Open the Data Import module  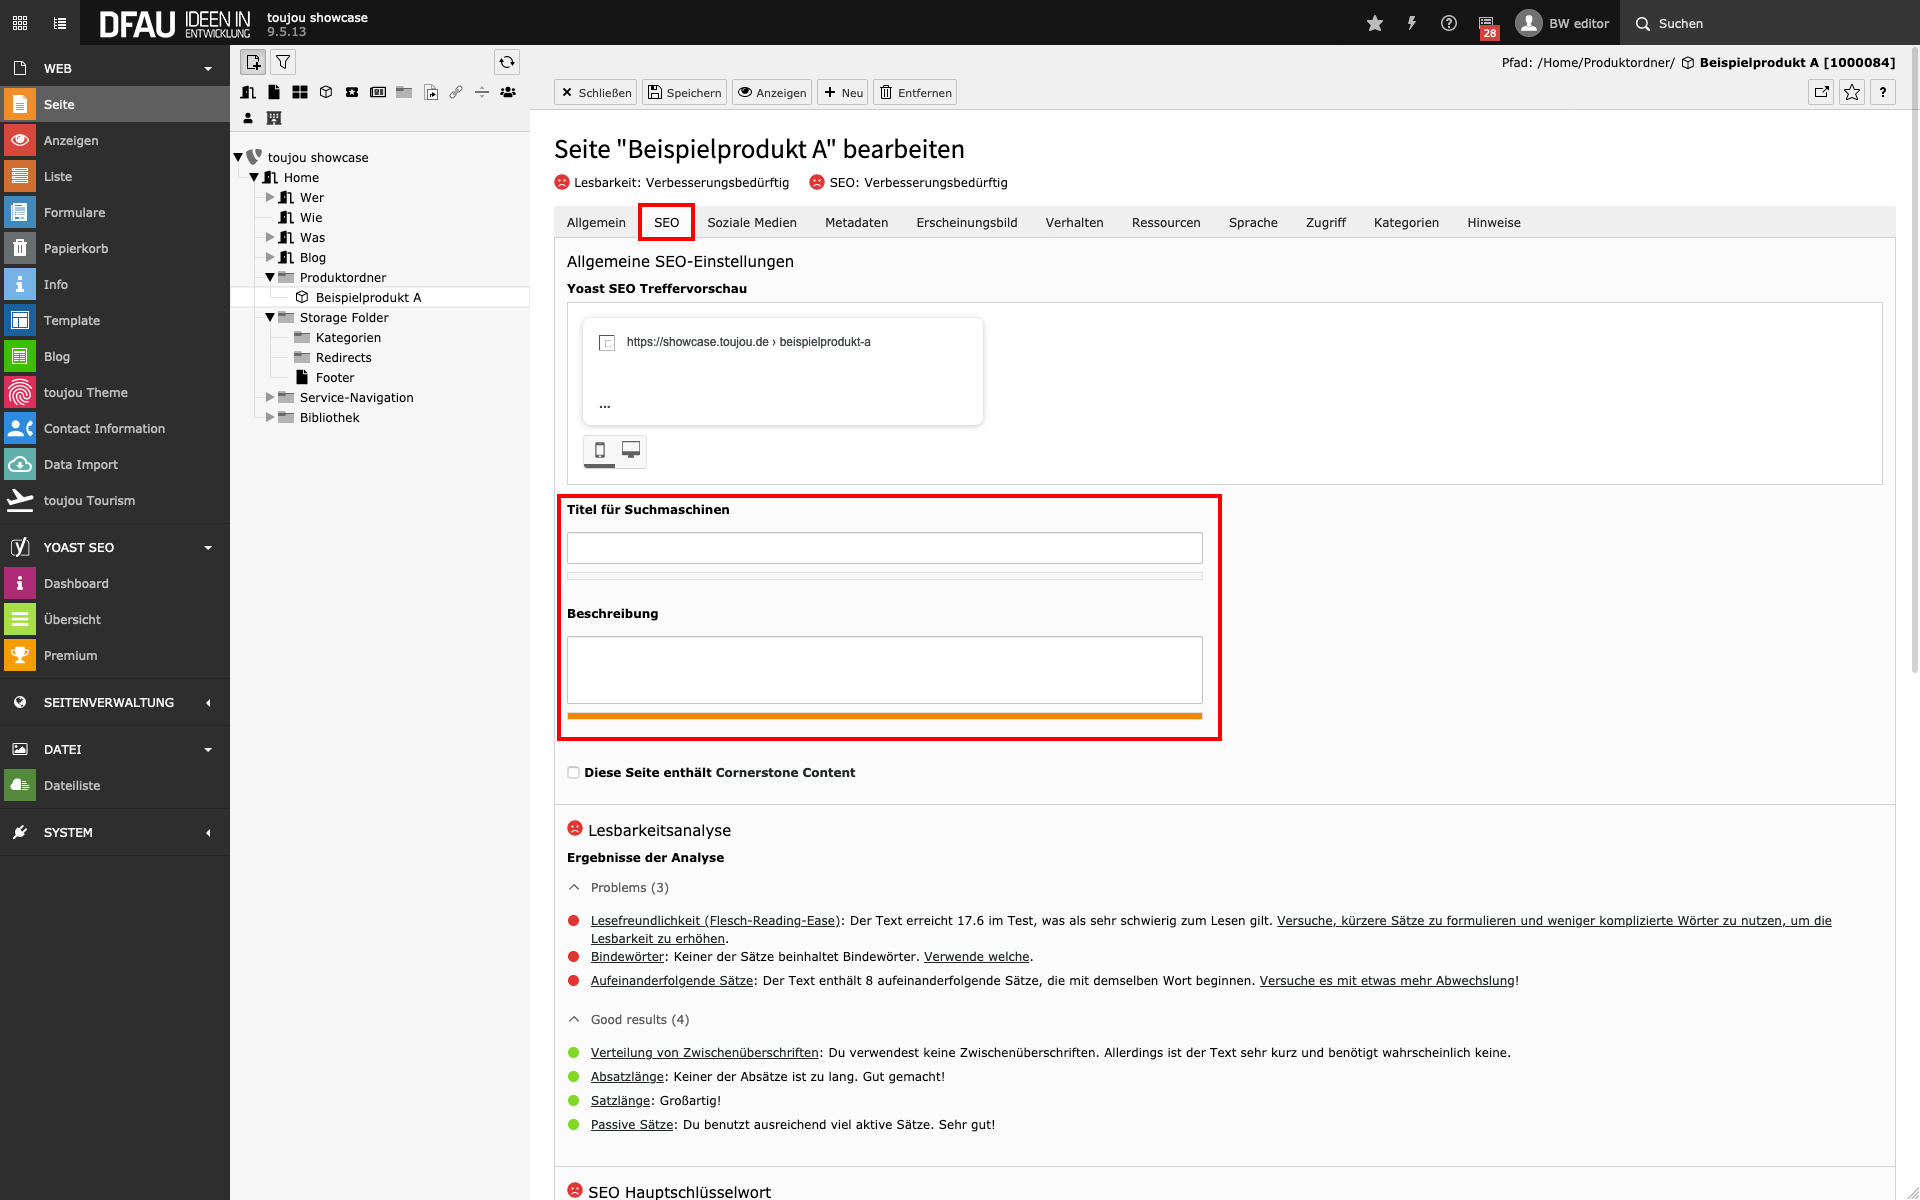[x=81, y=464]
